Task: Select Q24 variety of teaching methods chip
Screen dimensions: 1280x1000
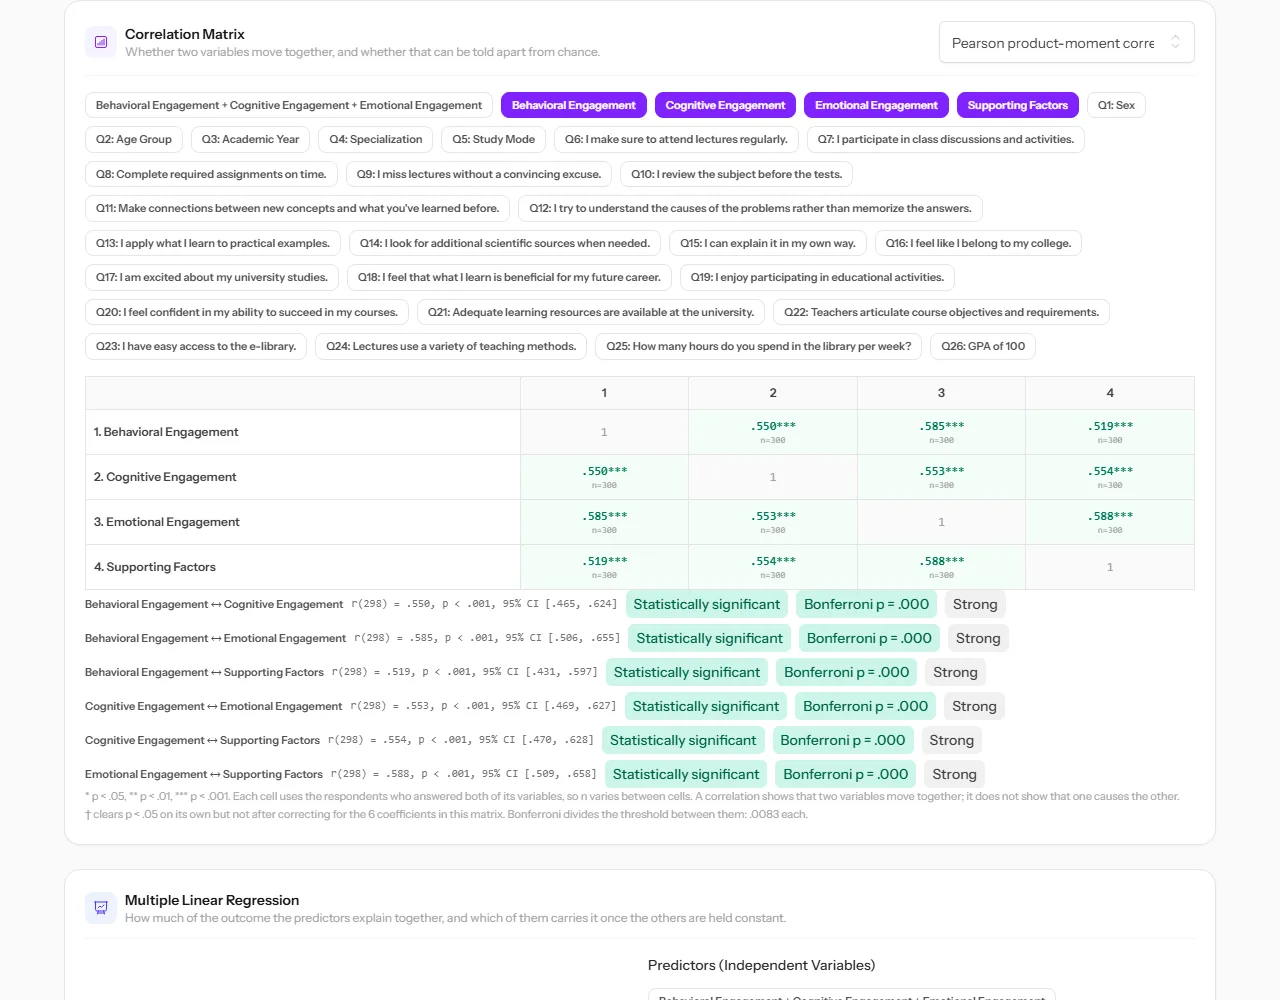Action: tap(451, 346)
